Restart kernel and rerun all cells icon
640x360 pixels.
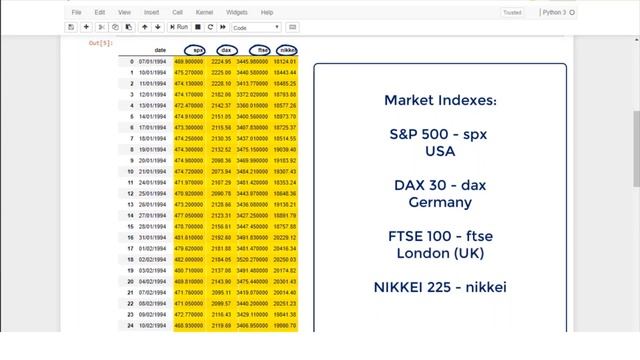coord(223,27)
